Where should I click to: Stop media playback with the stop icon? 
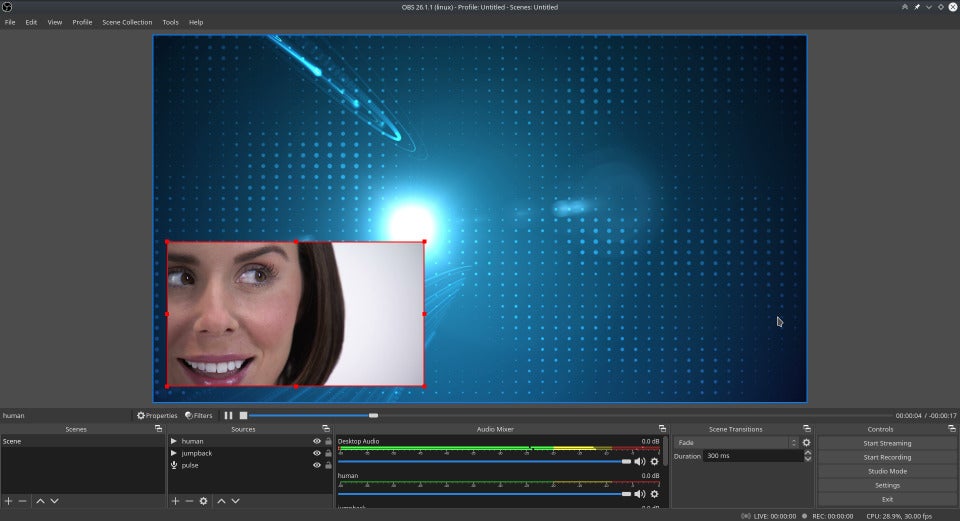click(x=242, y=415)
